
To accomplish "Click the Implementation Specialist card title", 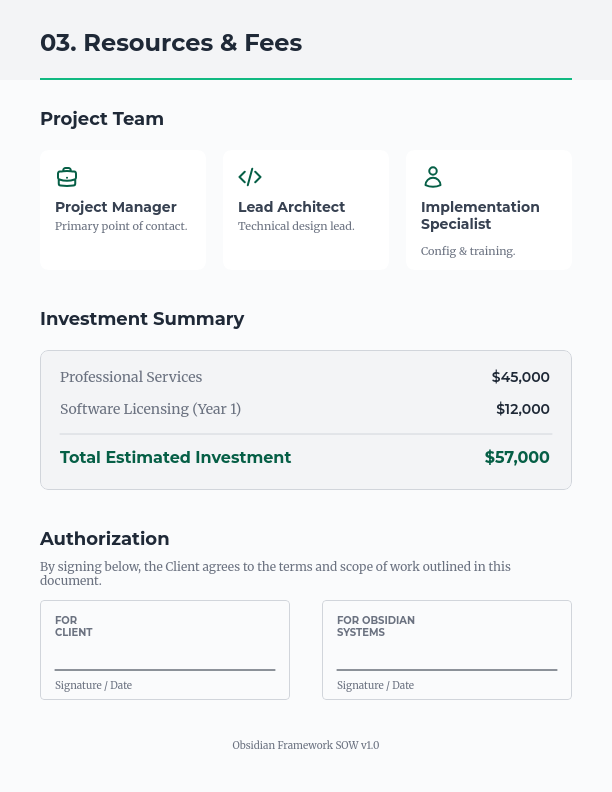I will tap(480, 215).
